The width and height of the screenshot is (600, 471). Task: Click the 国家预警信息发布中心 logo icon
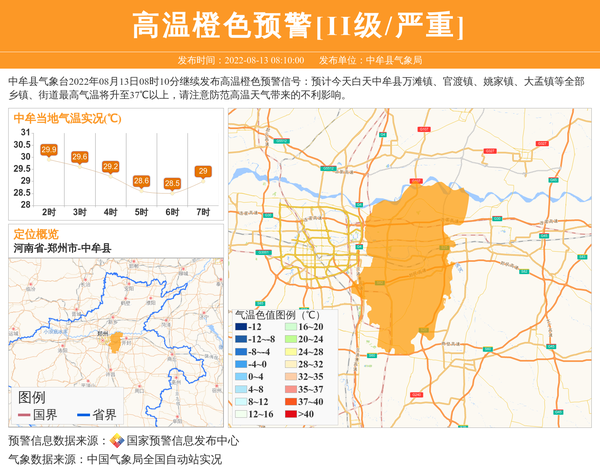tap(117, 440)
